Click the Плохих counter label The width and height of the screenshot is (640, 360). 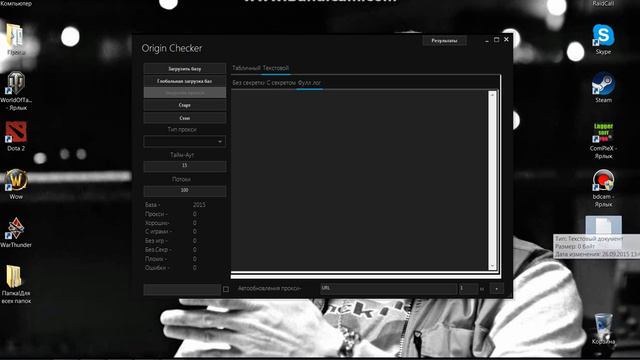[156, 259]
